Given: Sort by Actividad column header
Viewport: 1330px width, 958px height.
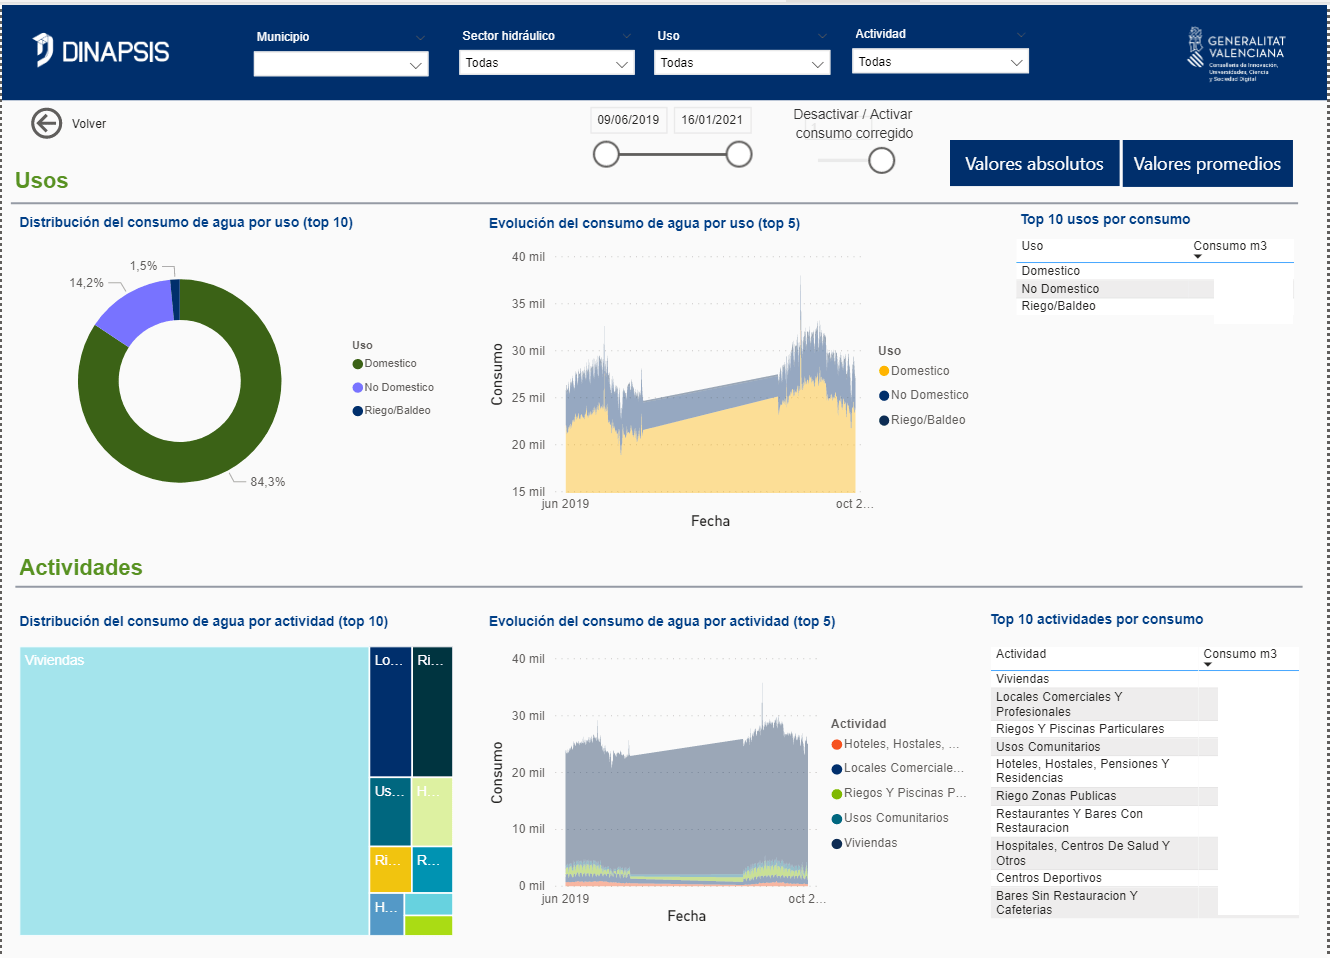Looking at the screenshot, I should 1021,654.
